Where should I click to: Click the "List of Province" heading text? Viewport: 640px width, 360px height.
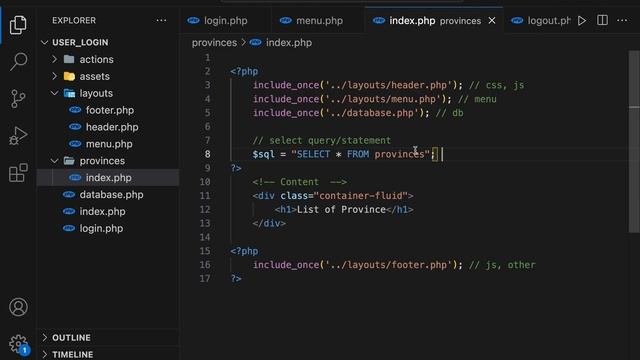pos(341,209)
